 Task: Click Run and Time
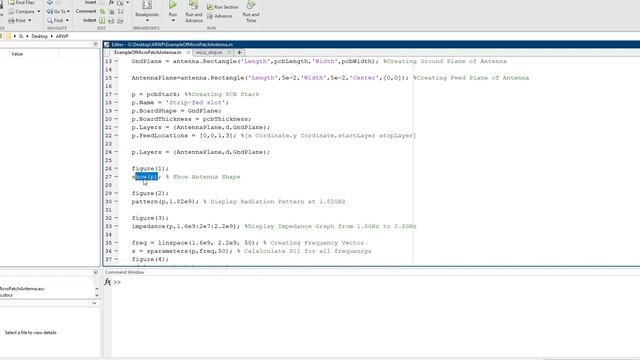(251, 11)
